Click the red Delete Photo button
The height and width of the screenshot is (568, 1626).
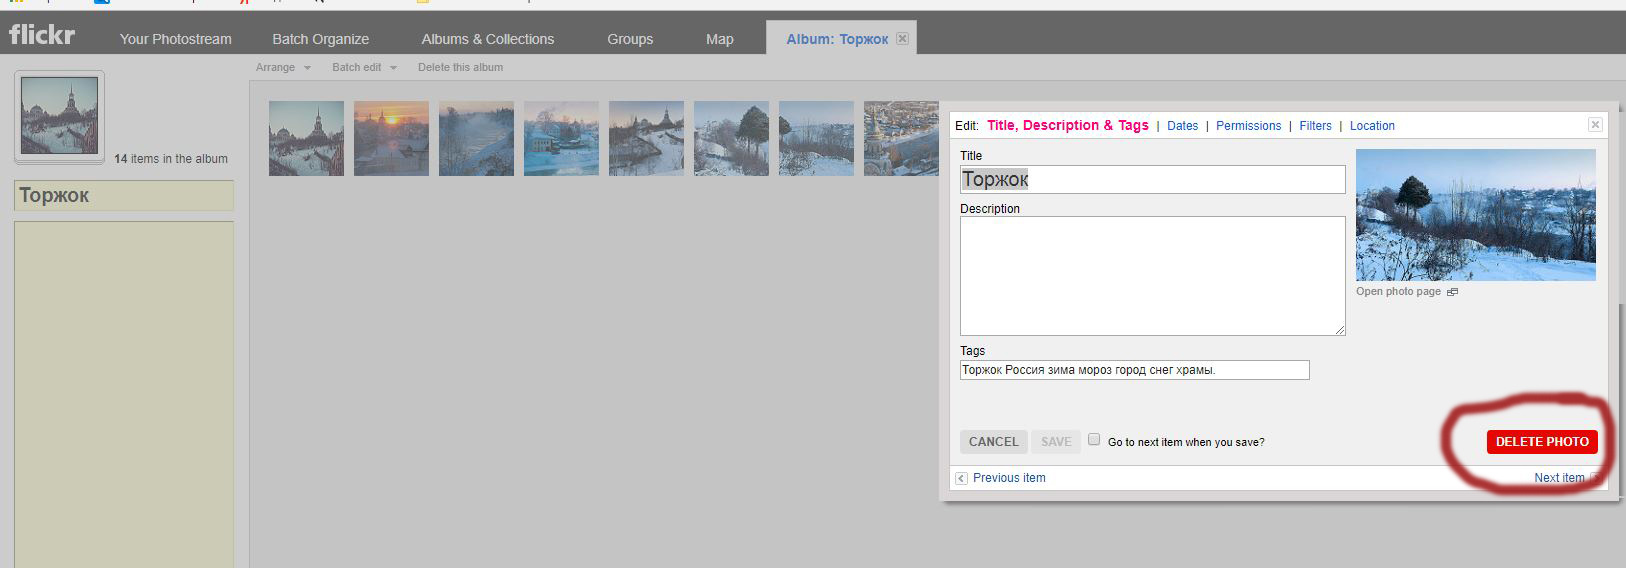(1542, 442)
